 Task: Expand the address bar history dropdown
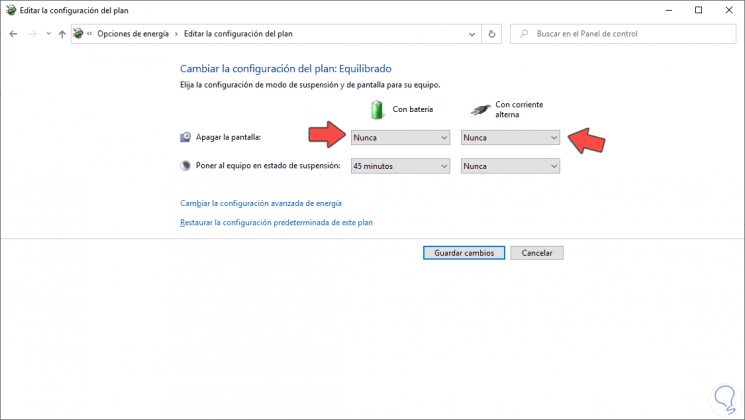(x=472, y=34)
